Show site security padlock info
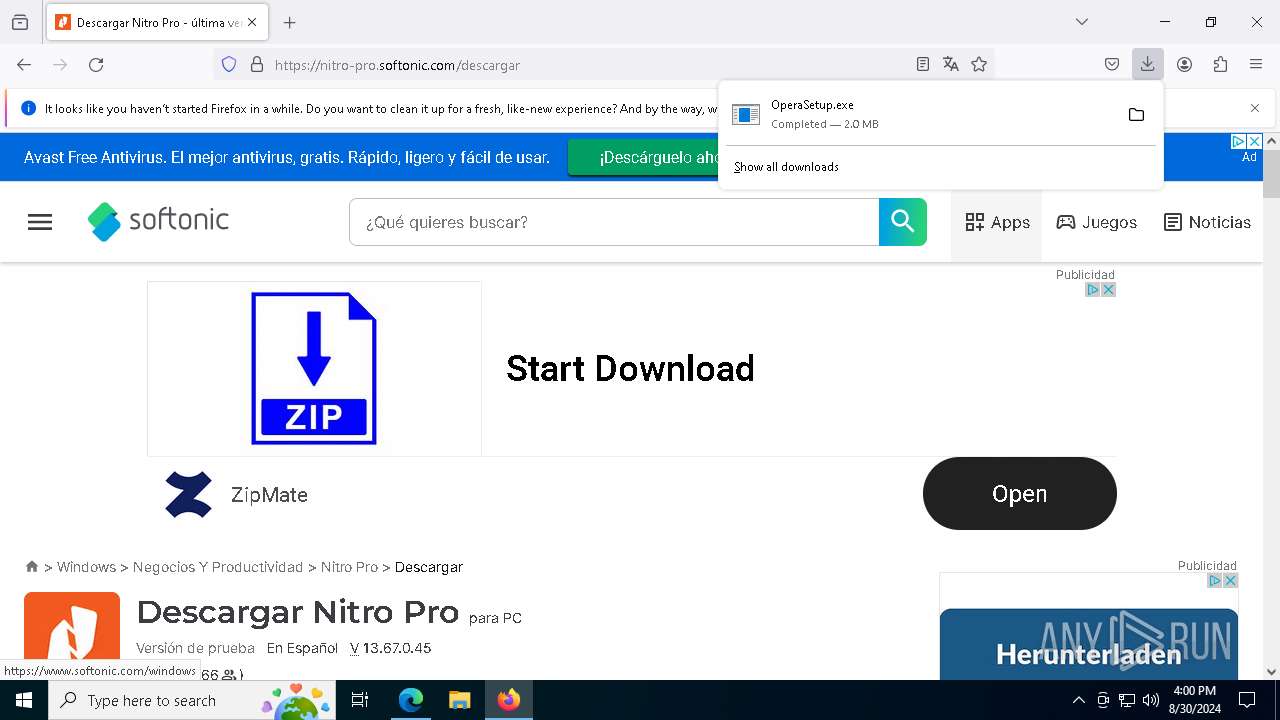Screen dimensions: 1280x720 (x=257, y=64)
